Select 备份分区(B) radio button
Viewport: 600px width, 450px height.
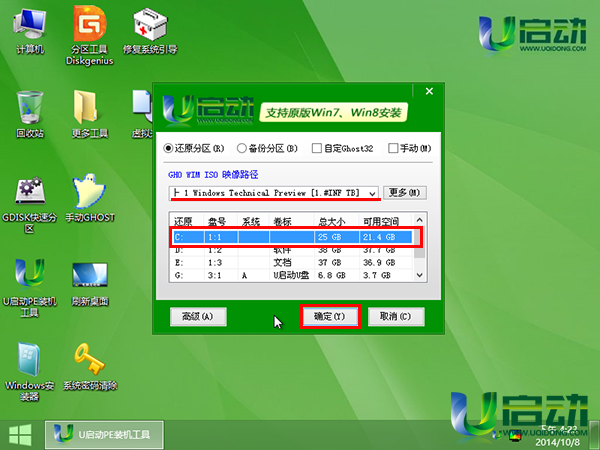(x=267, y=148)
